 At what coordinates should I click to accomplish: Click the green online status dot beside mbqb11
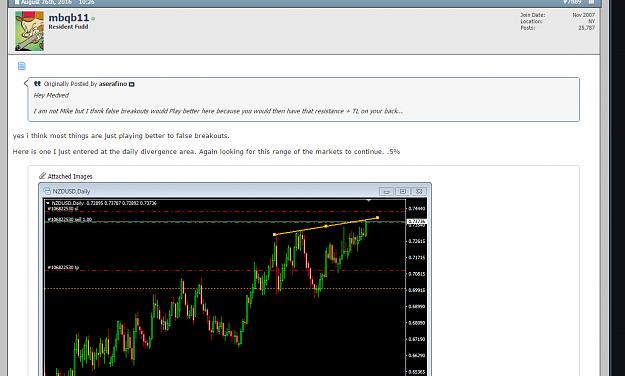pyautogui.click(x=93, y=19)
